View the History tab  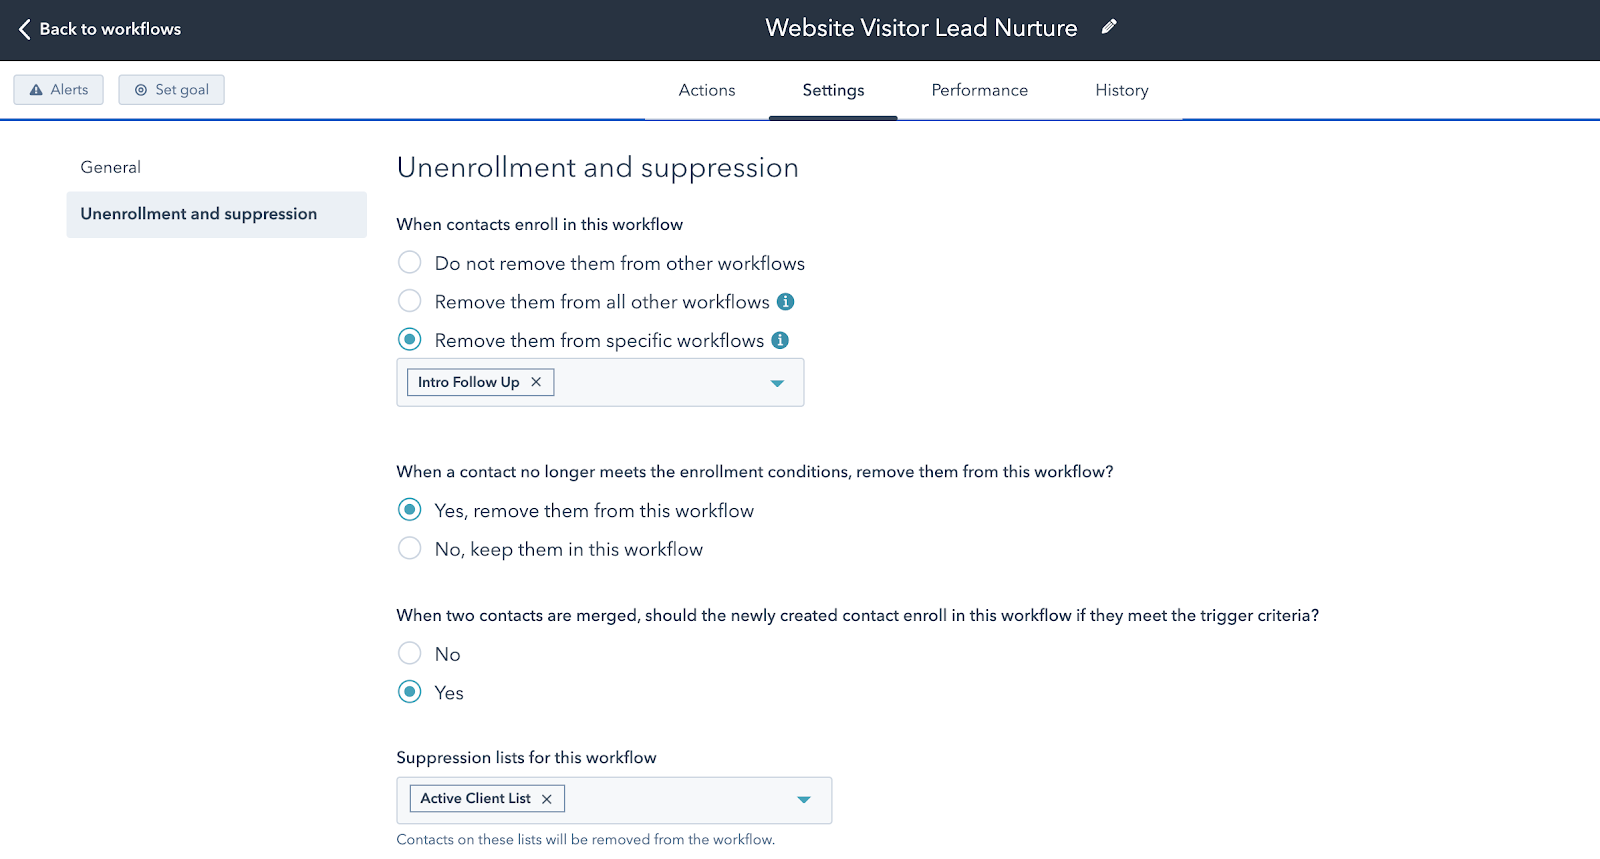[1122, 90]
